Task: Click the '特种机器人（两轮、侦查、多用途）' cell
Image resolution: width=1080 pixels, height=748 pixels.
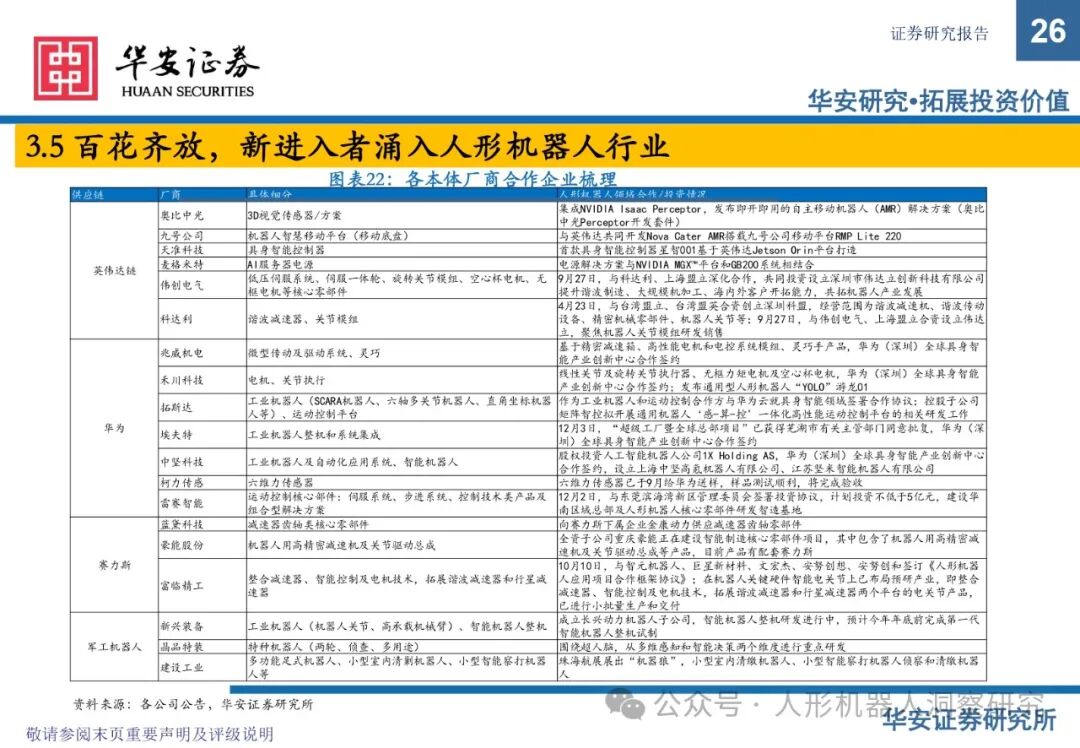Action: click(x=402, y=647)
